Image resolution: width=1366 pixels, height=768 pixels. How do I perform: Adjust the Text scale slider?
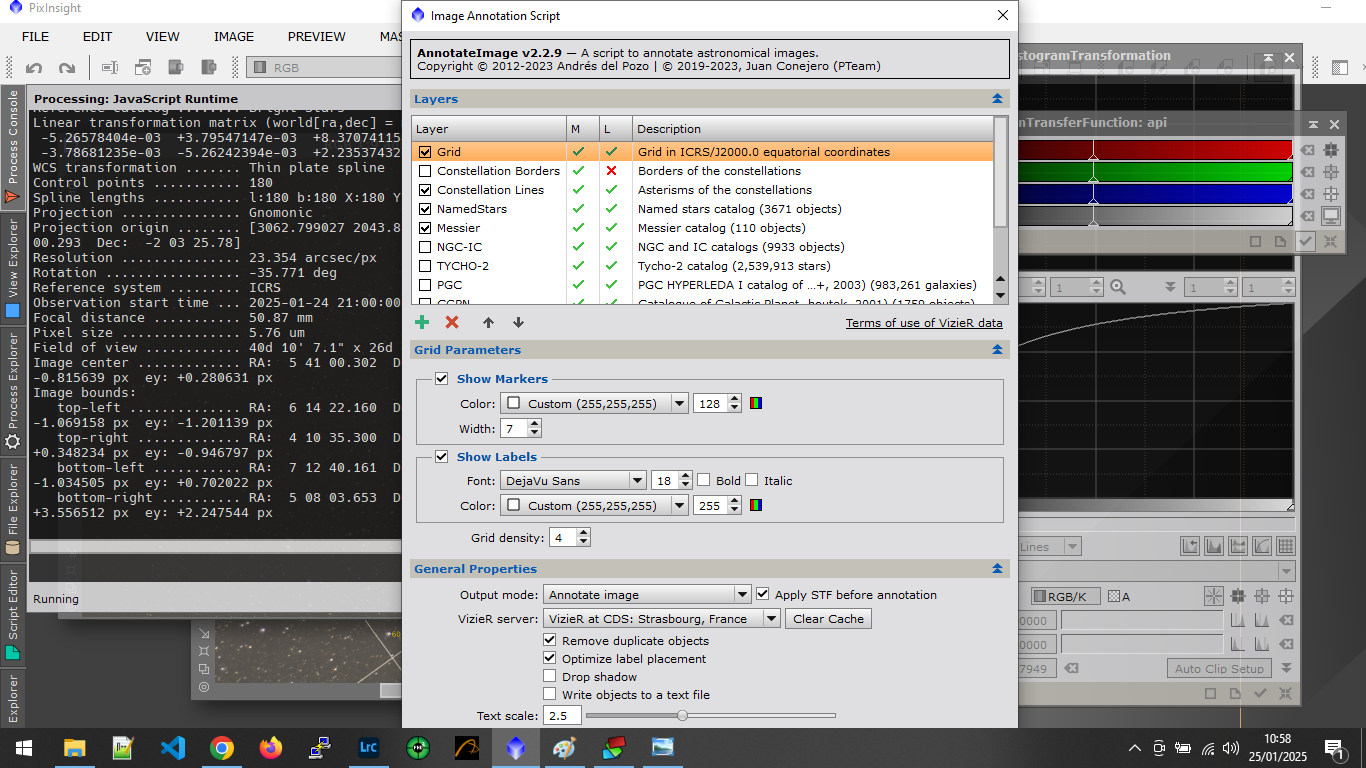[x=710, y=715]
